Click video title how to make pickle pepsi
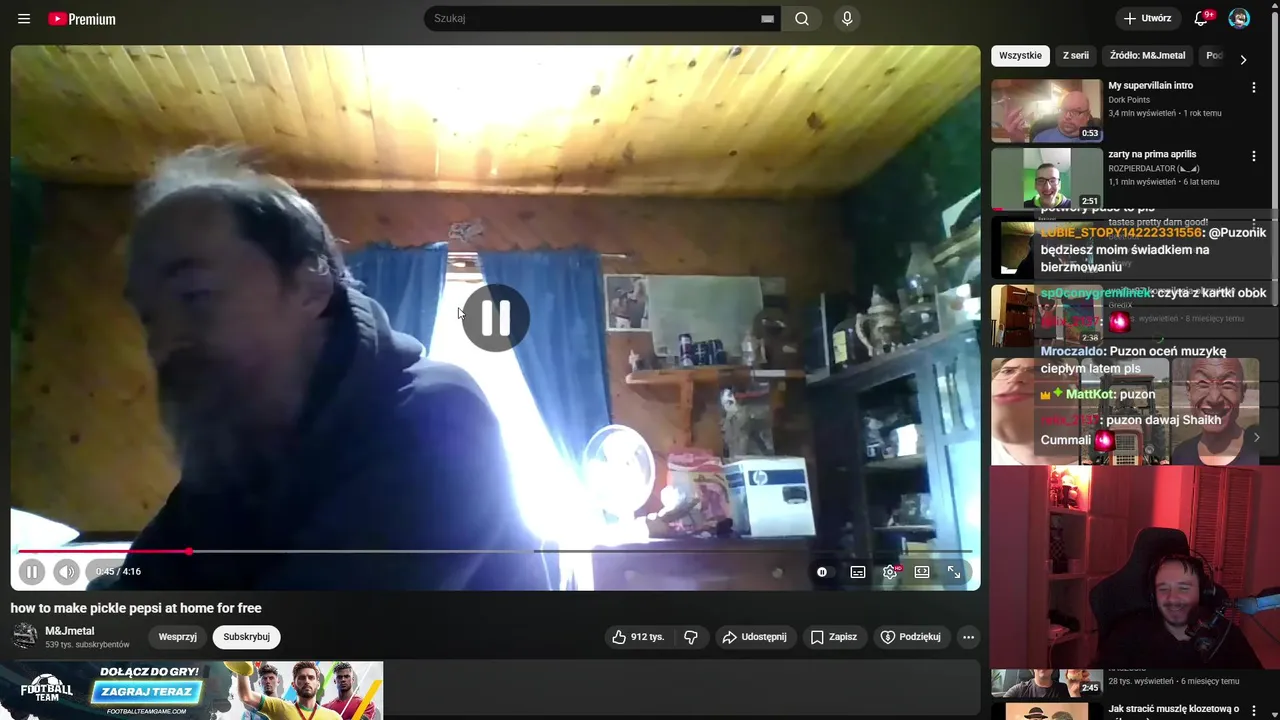The width and height of the screenshot is (1280, 720). pos(136,608)
